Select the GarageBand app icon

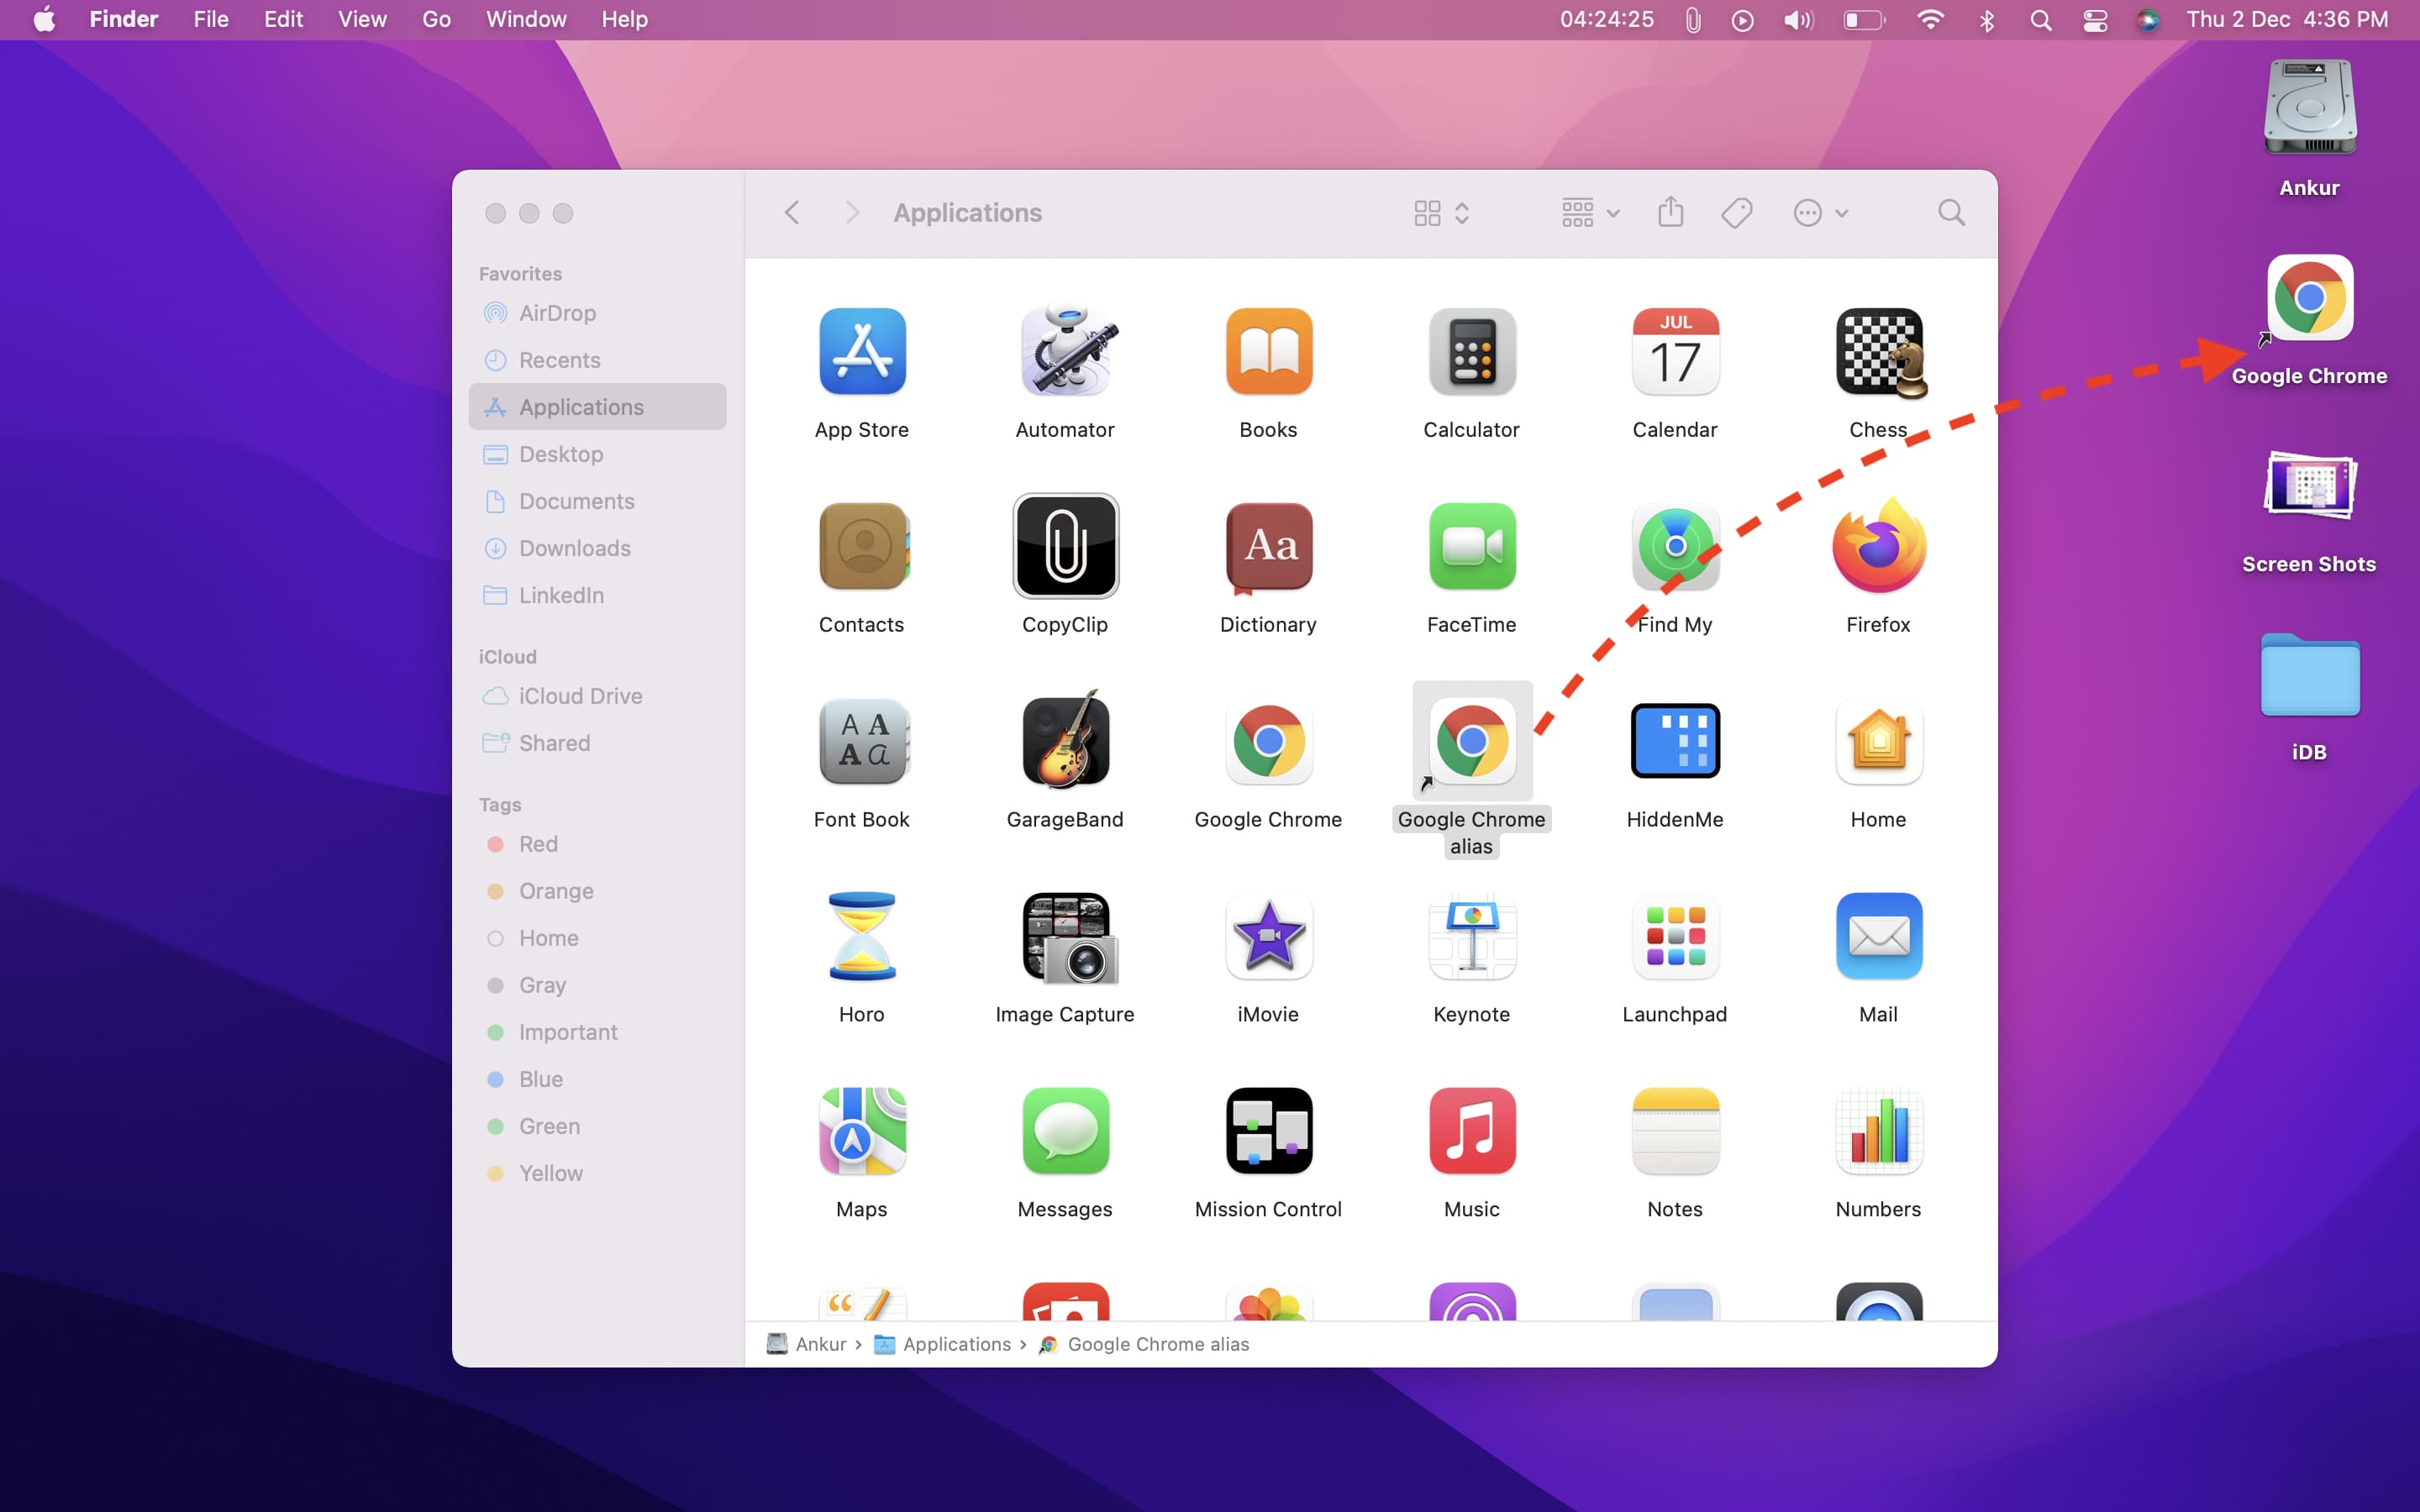[1065, 741]
